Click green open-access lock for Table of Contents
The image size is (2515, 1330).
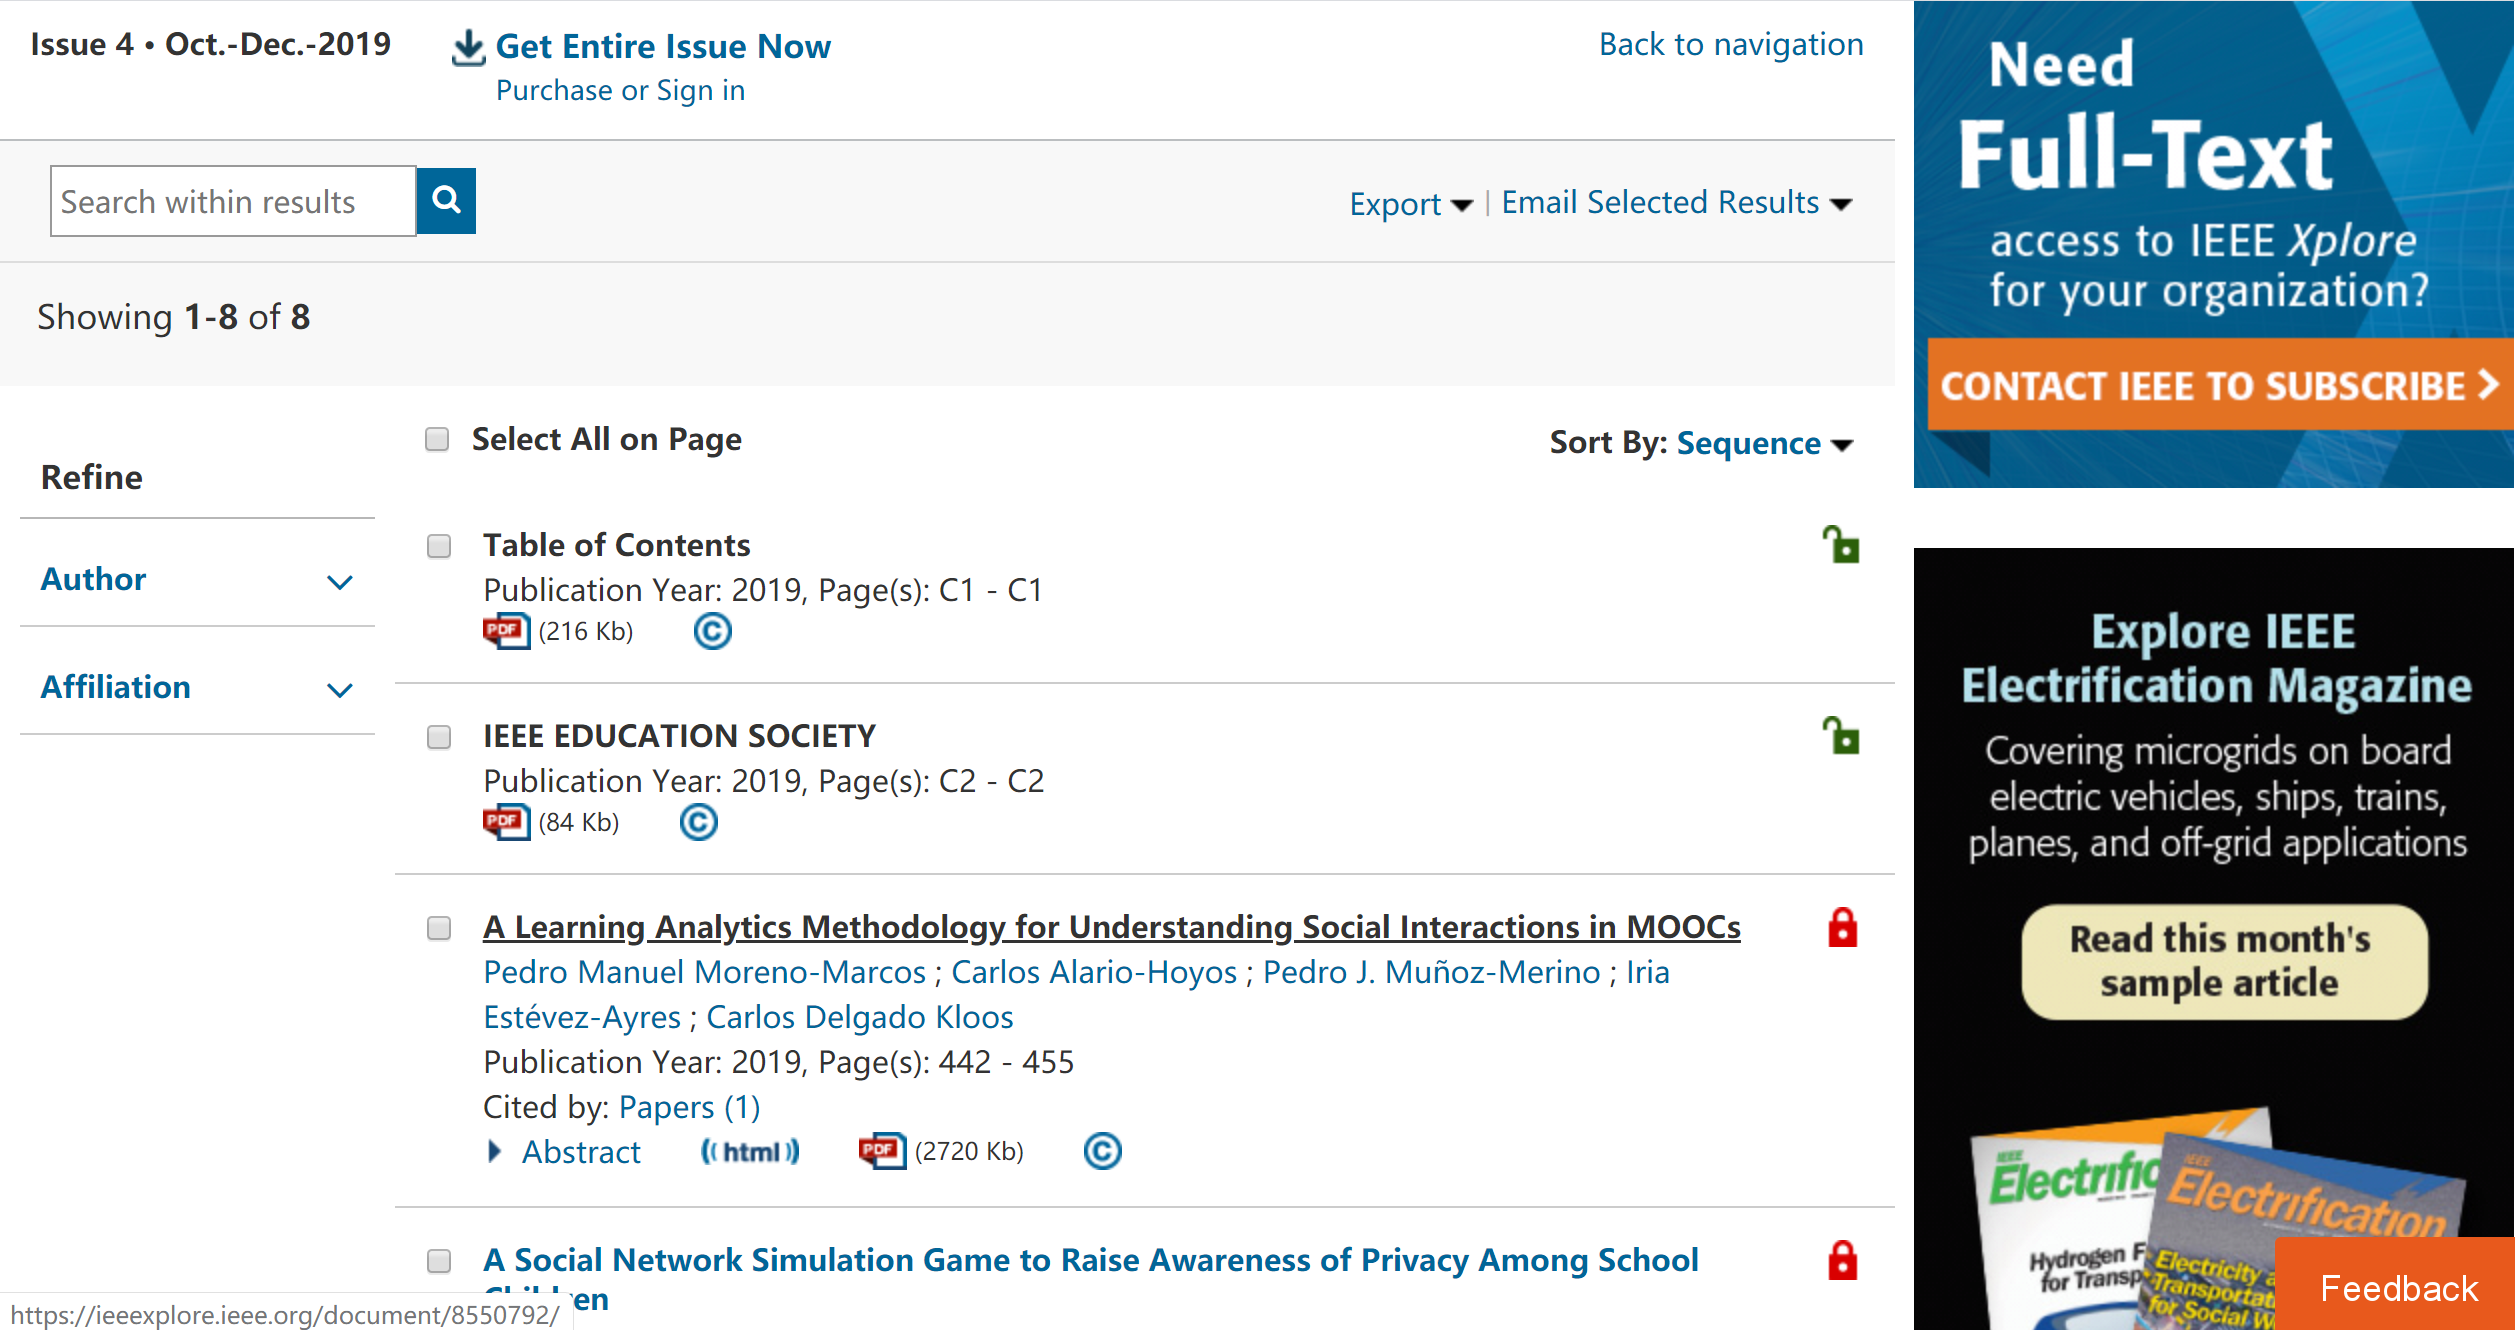tap(1841, 546)
